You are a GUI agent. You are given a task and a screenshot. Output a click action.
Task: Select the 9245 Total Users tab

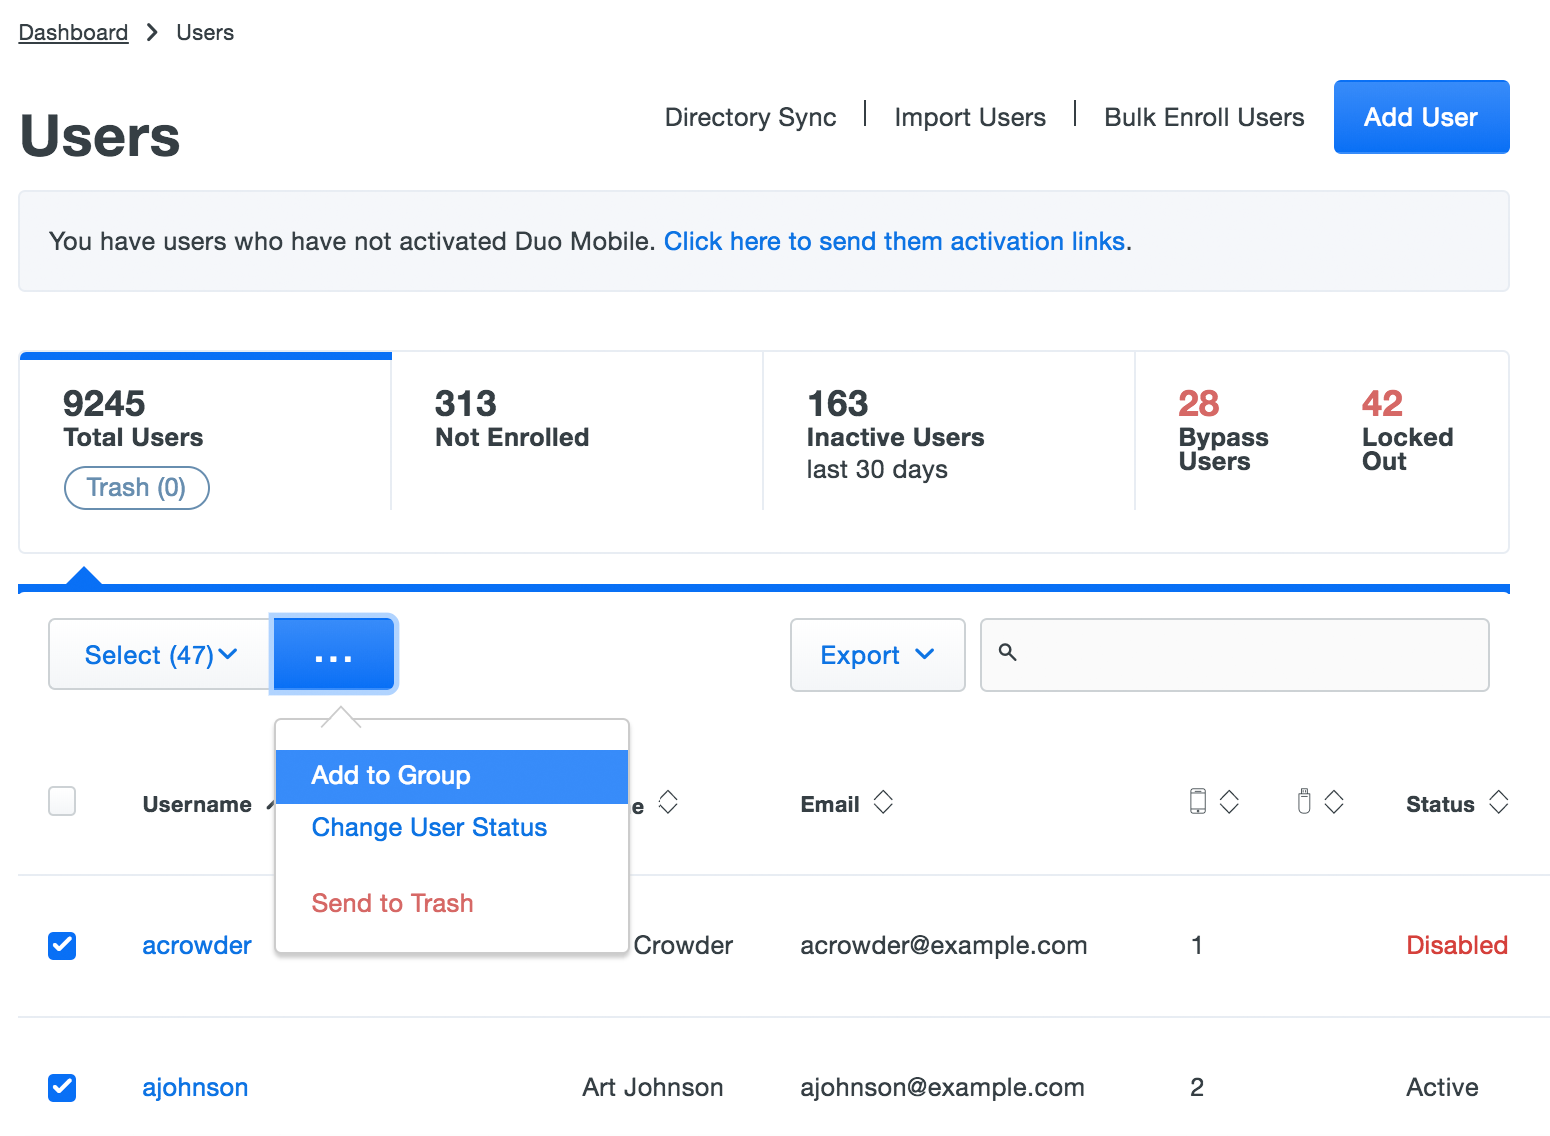pos(205,432)
